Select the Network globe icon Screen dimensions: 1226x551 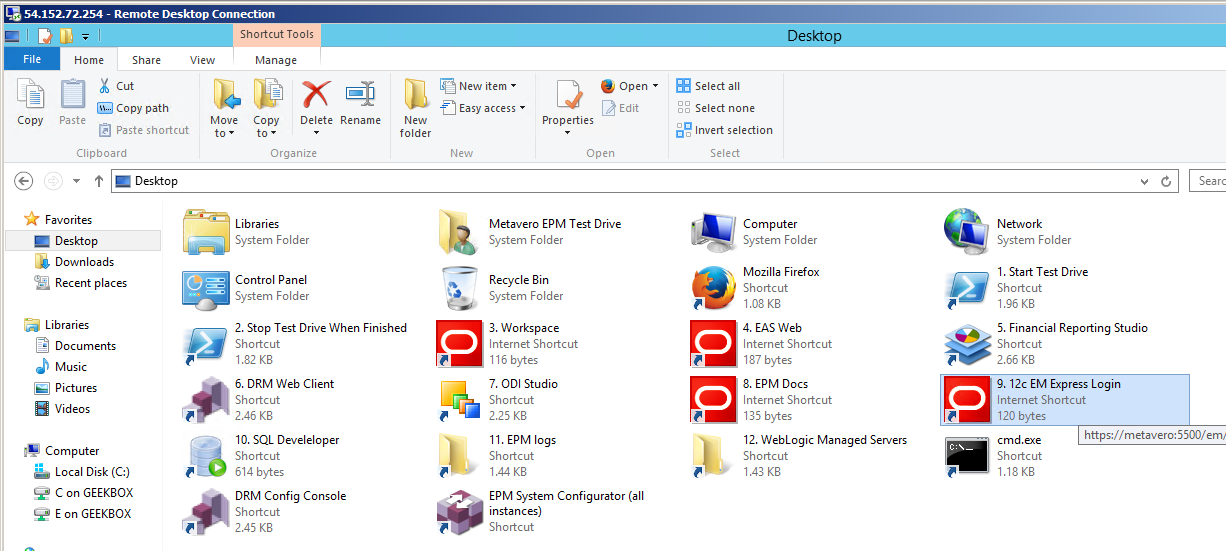(968, 232)
